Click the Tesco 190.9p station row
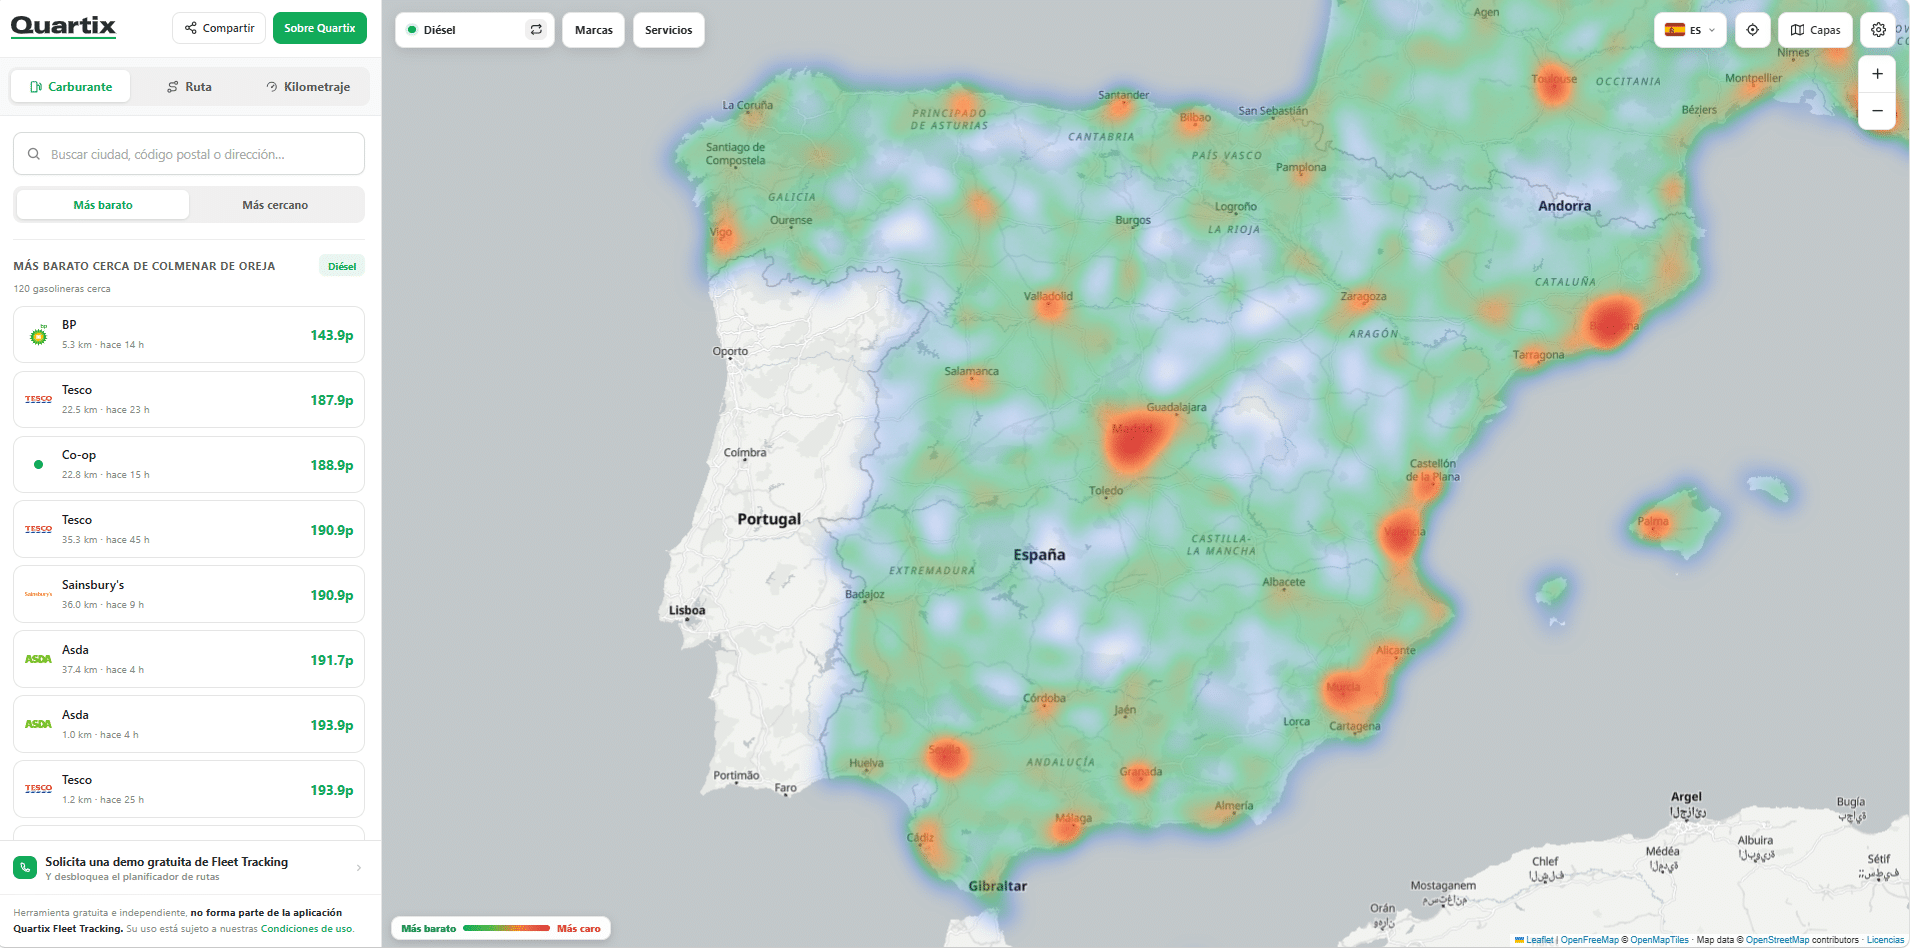Image resolution: width=1910 pixels, height=948 pixels. (x=189, y=530)
